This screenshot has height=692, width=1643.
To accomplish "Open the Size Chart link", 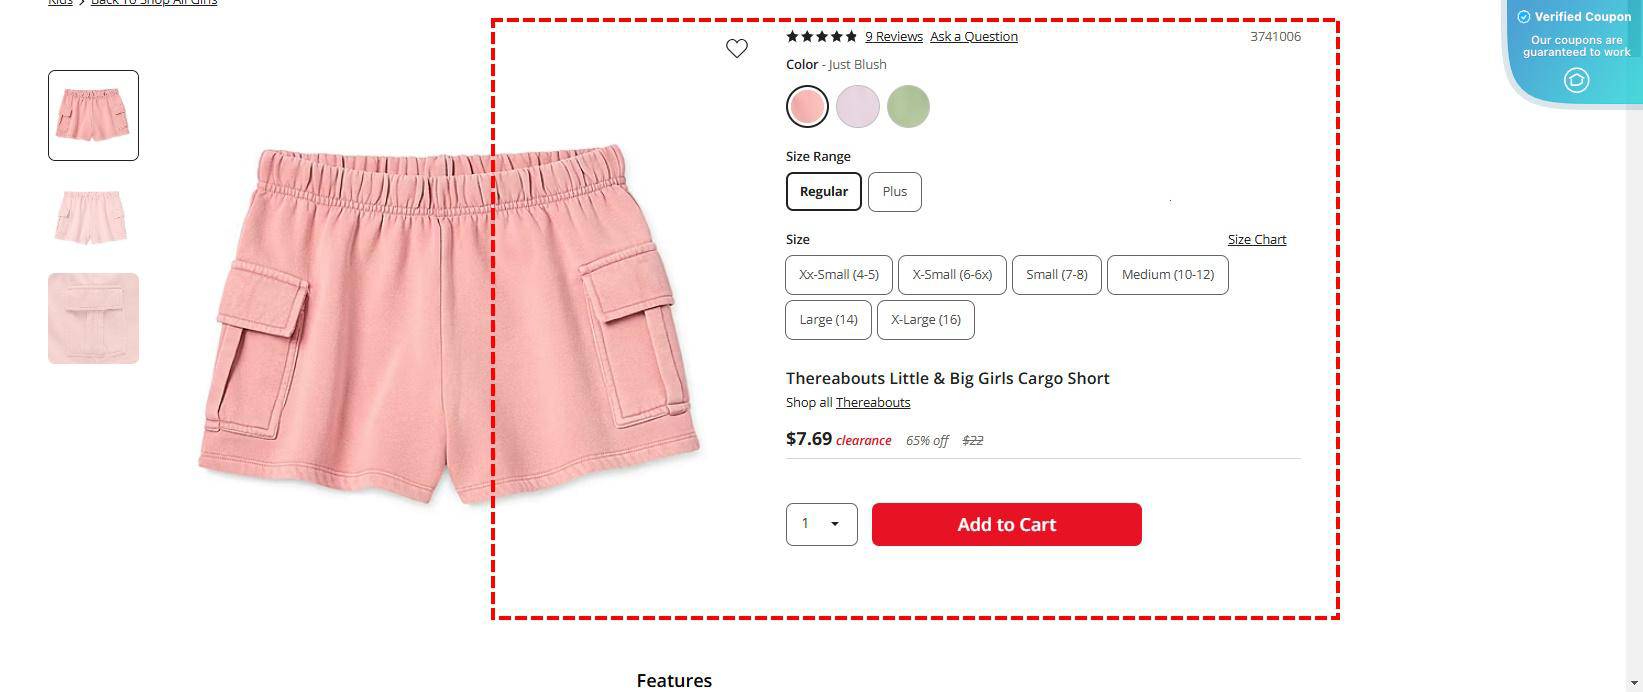I will 1256,239.
